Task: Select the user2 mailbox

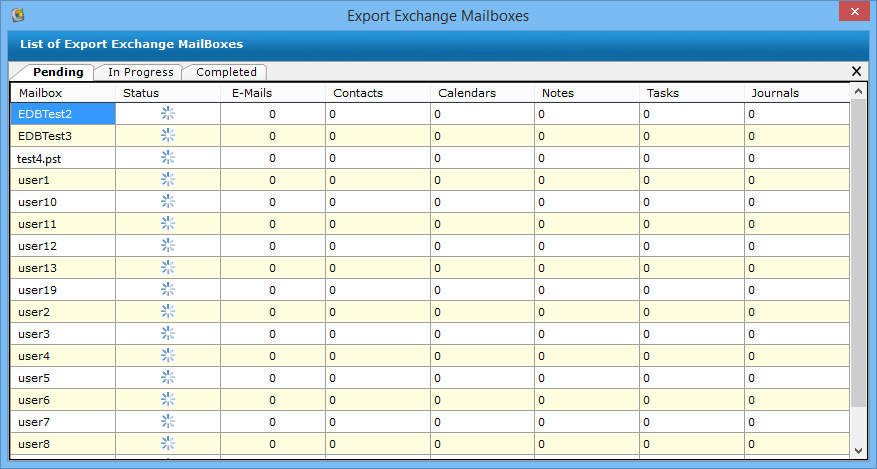Action: [63, 312]
